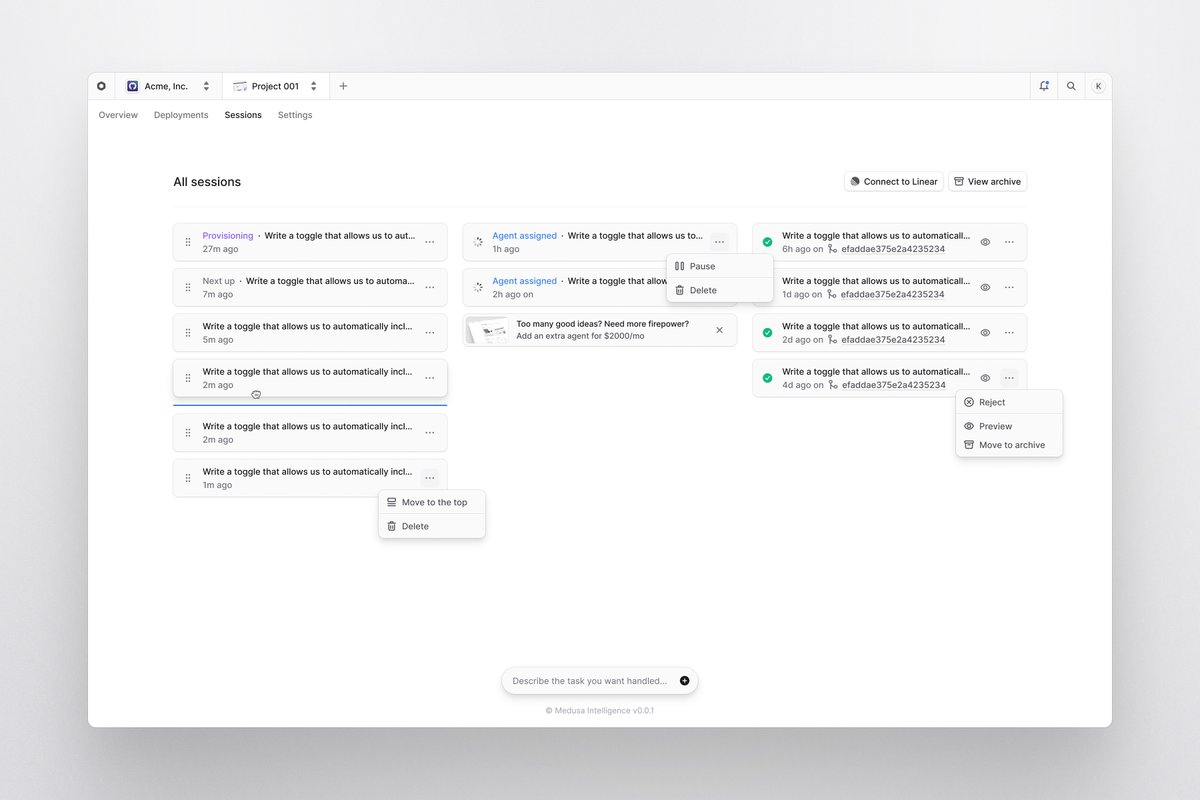Click the ellipsis on the 4d ago session
The image size is (1200, 800).
1009,378
